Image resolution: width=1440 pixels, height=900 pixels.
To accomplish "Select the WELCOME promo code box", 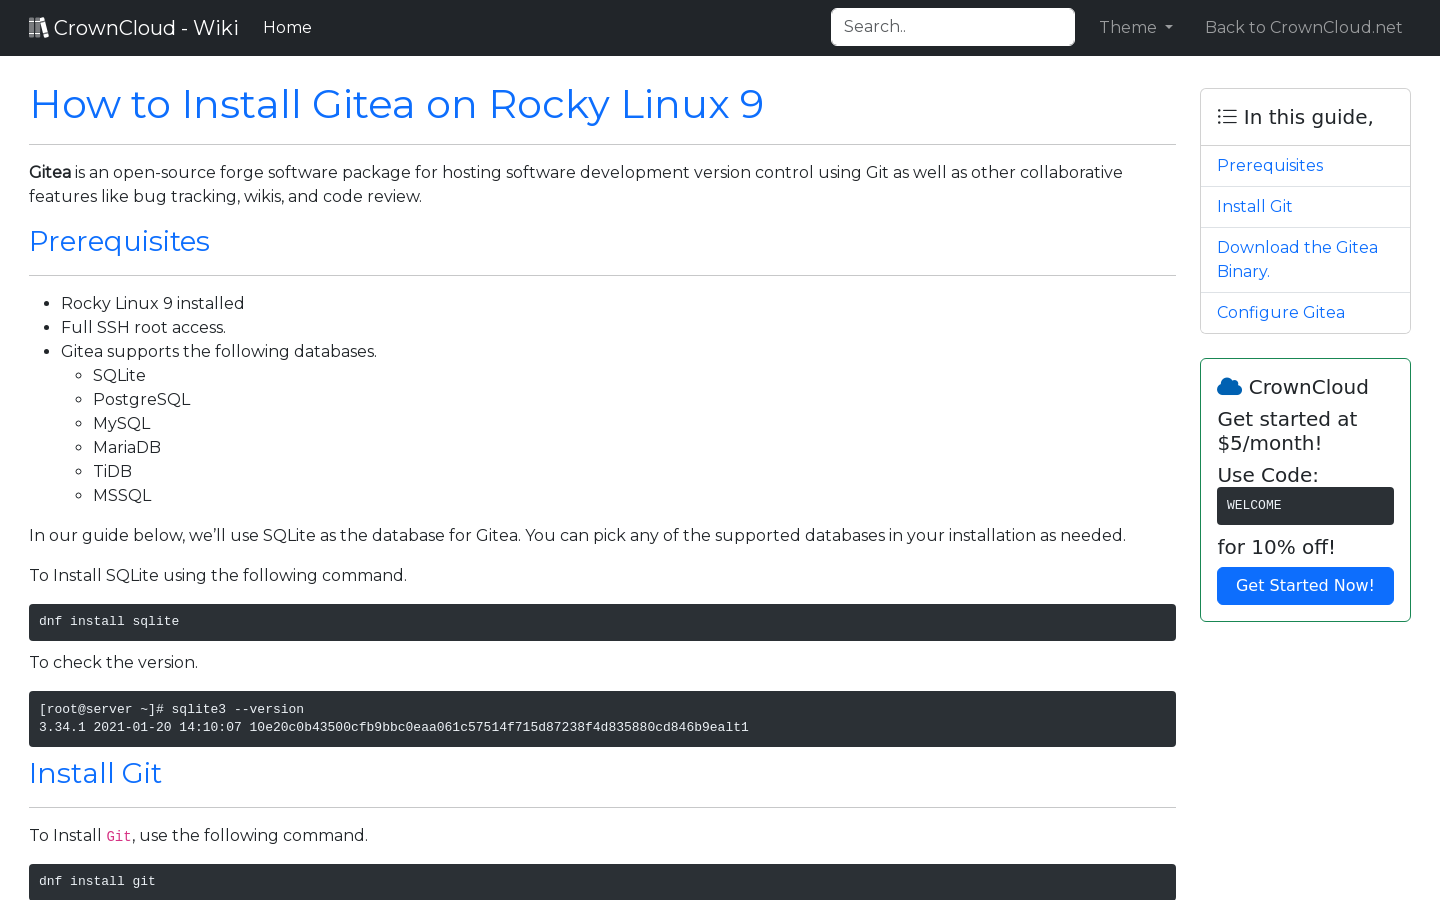I will tap(1305, 505).
